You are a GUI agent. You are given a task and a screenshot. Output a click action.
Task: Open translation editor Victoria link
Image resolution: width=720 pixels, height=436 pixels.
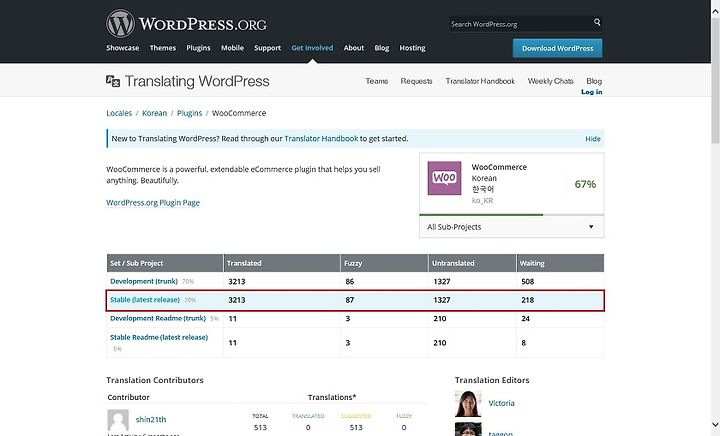[x=501, y=403]
